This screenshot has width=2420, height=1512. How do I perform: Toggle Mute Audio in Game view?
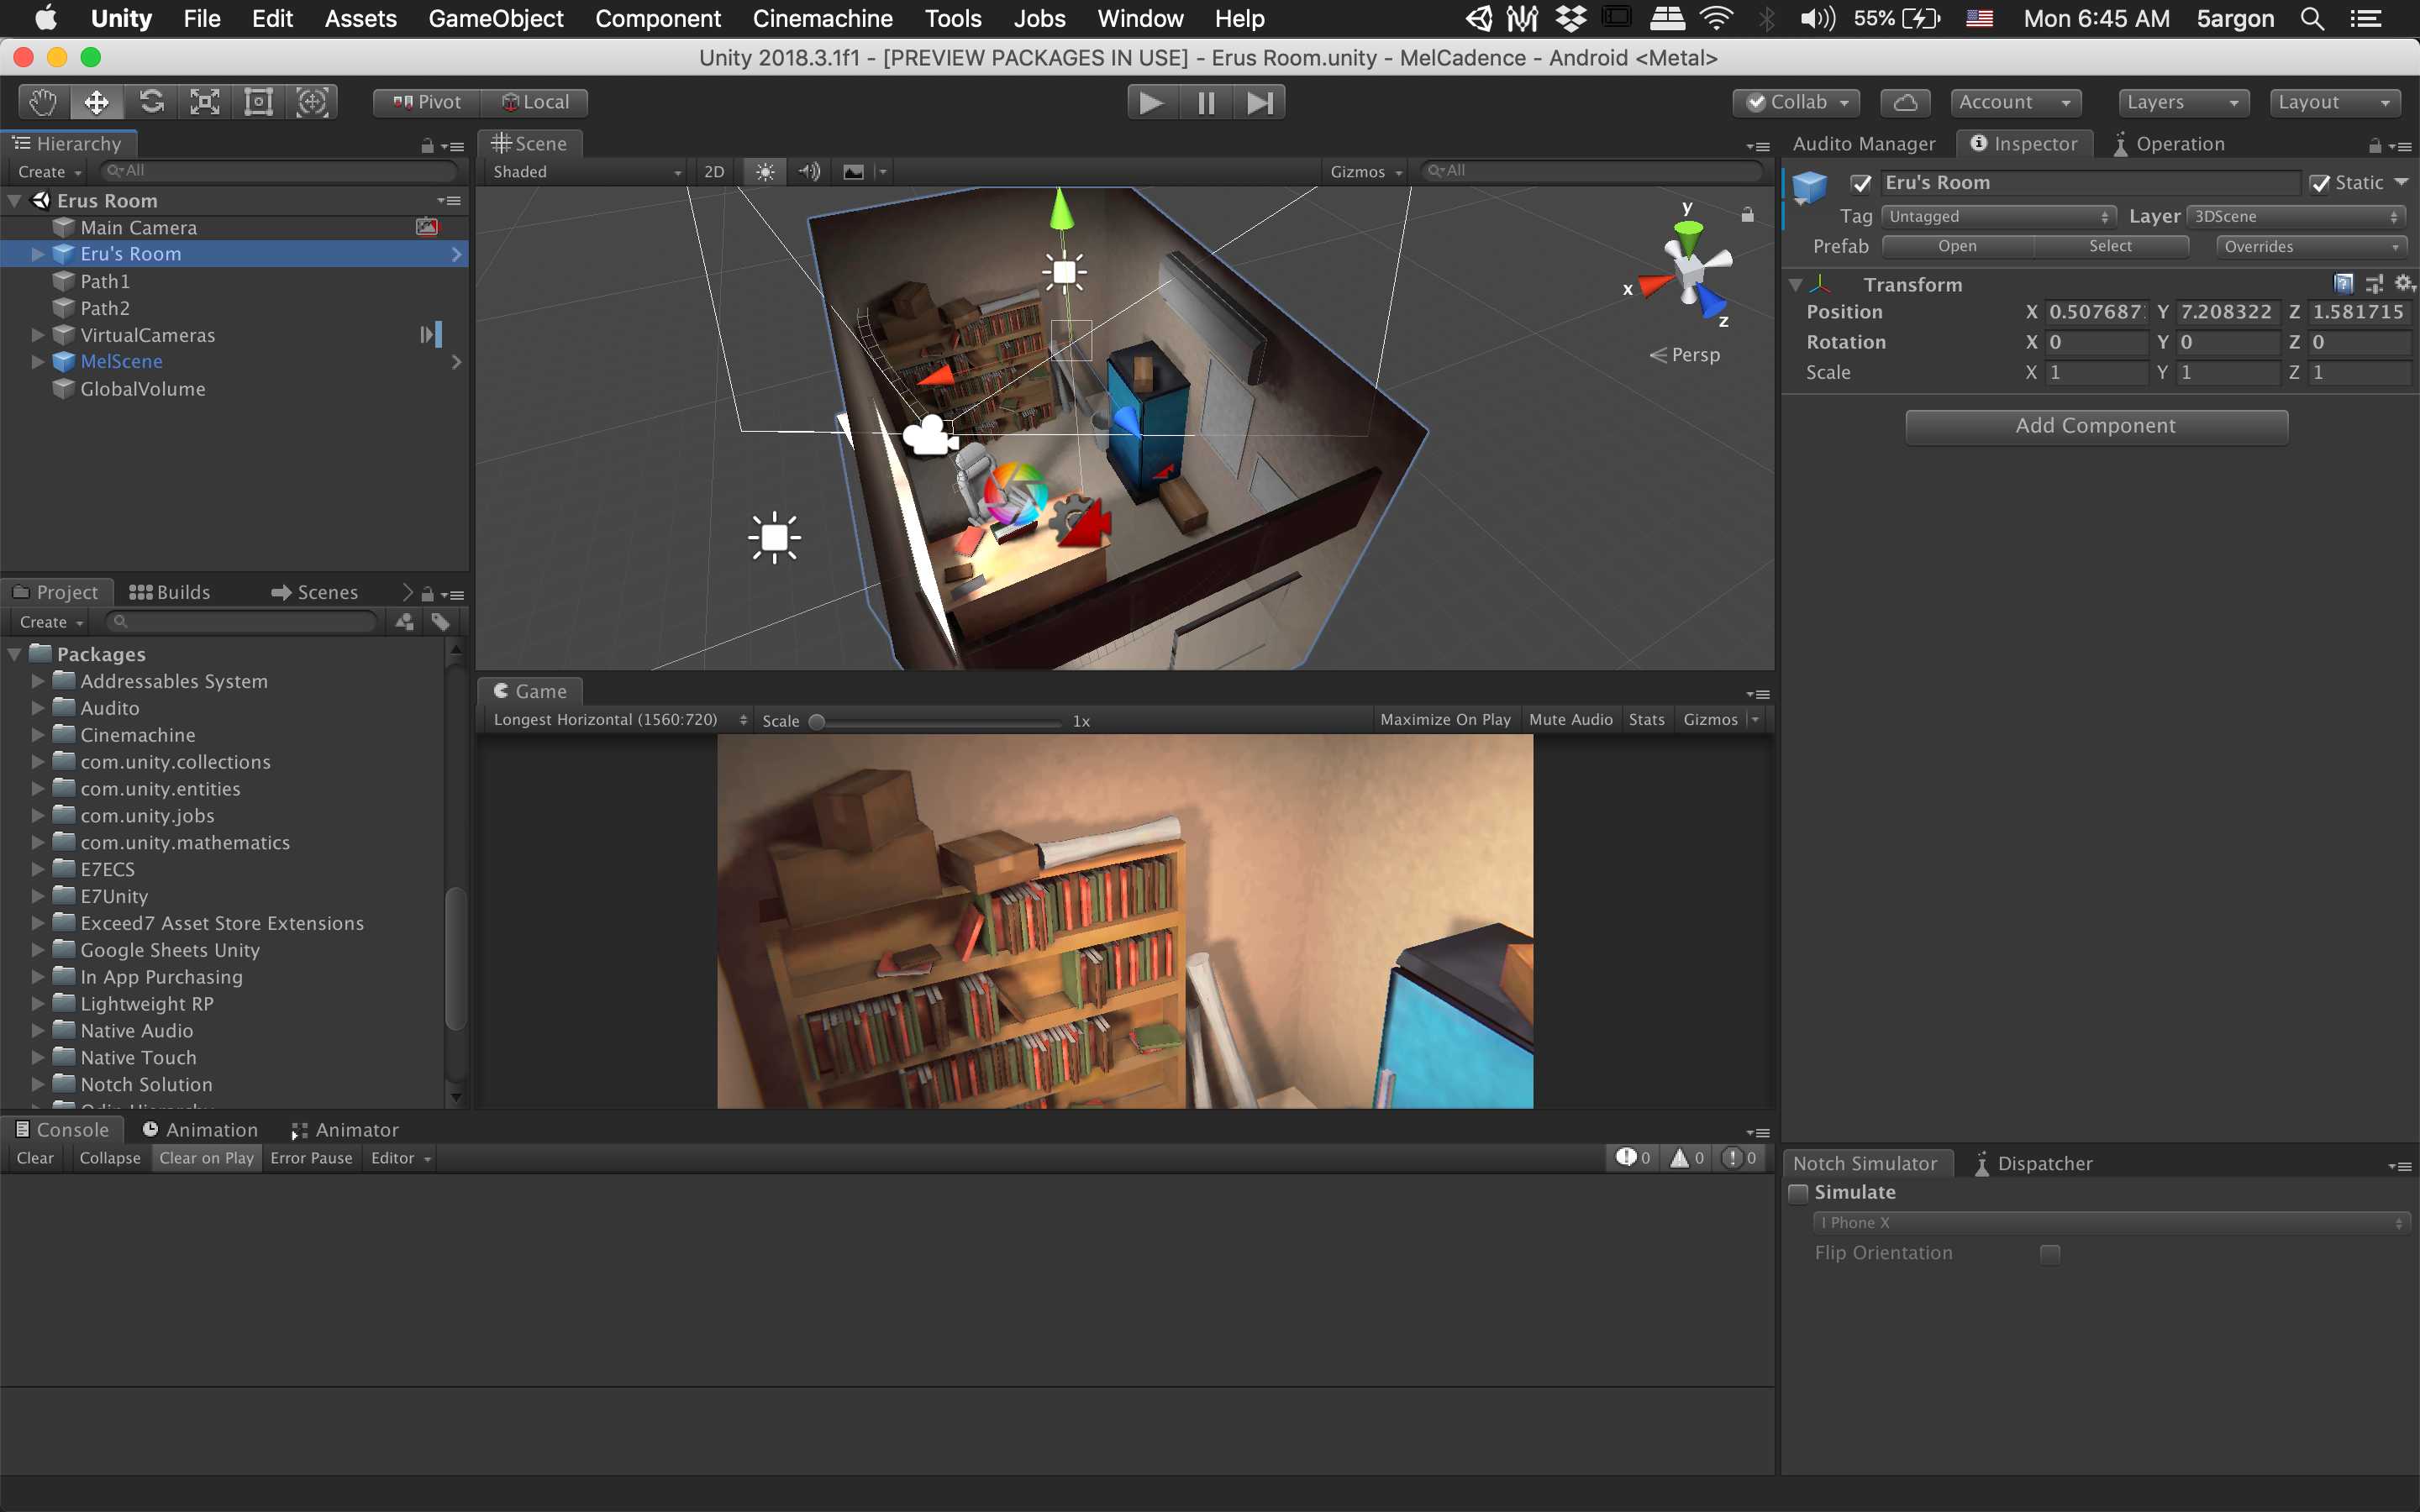pyautogui.click(x=1571, y=720)
